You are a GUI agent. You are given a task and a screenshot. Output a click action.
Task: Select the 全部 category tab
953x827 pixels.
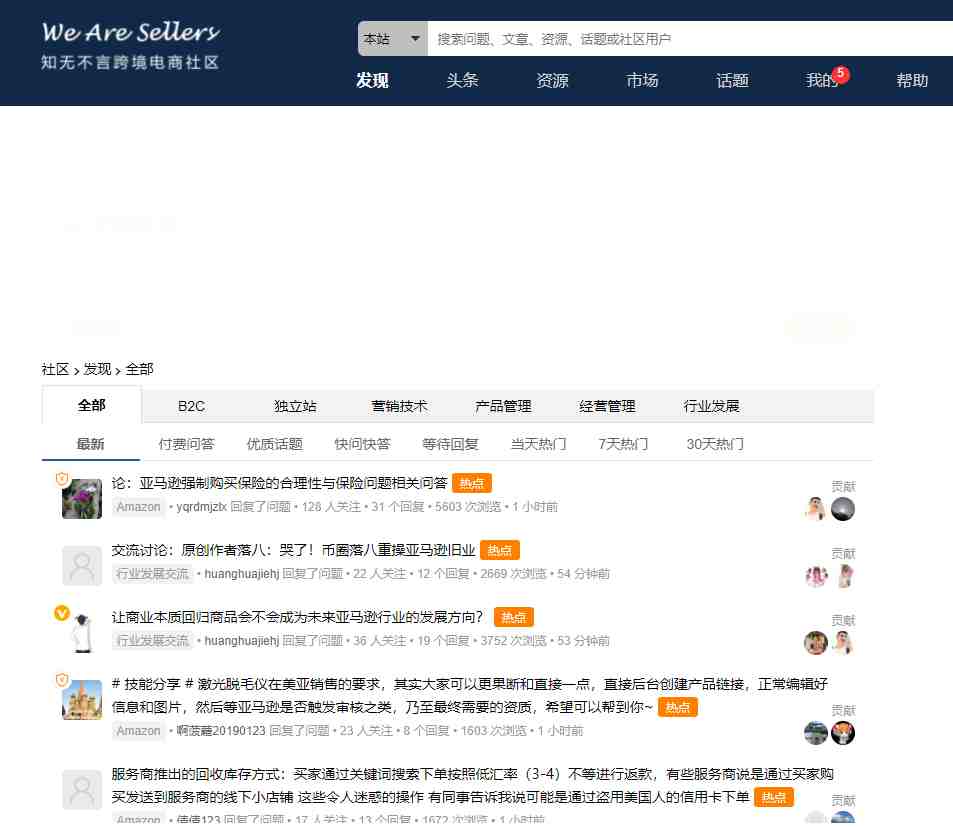pyautogui.click(x=92, y=405)
